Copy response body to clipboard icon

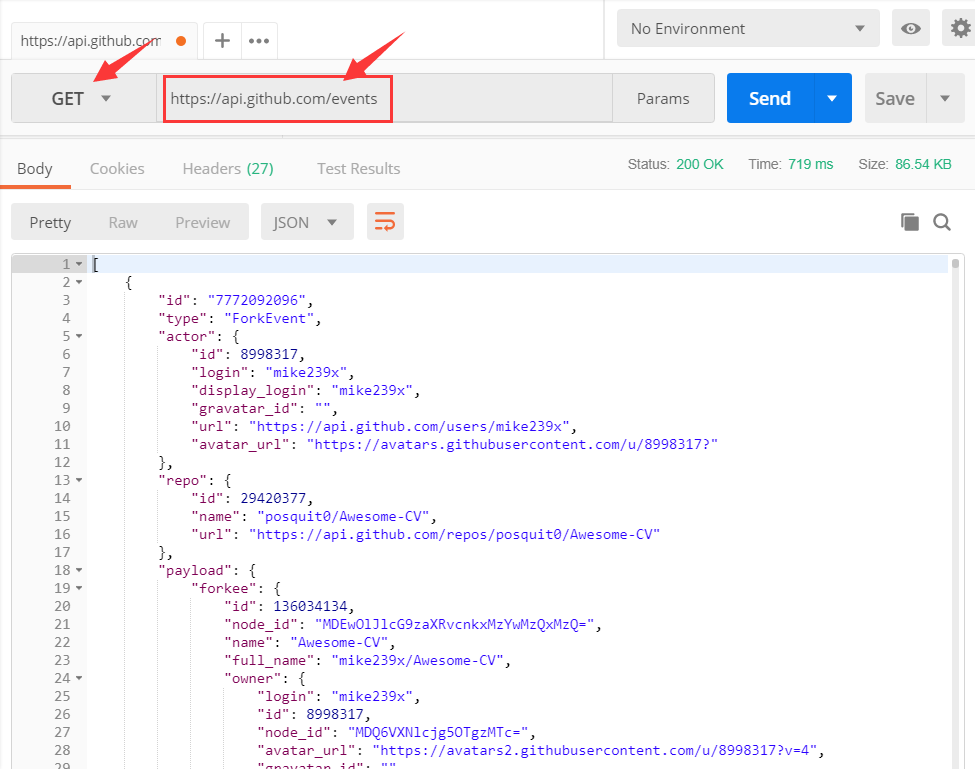(909, 222)
